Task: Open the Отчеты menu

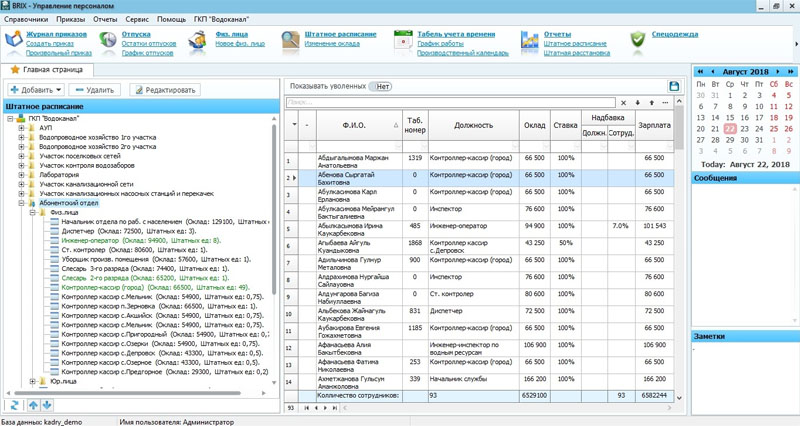Action: click(105, 19)
